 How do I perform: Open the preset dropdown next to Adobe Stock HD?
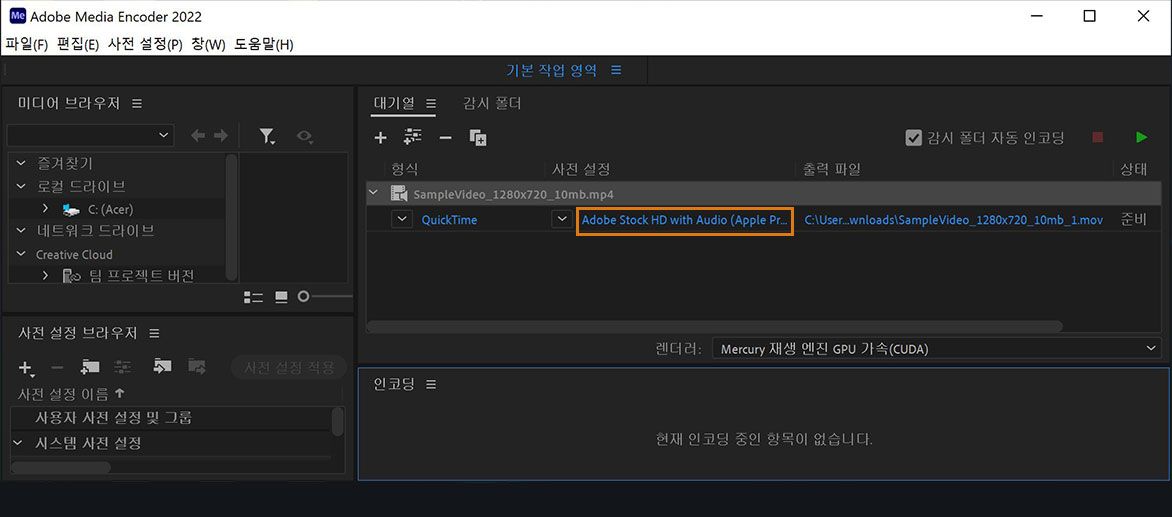pos(562,220)
